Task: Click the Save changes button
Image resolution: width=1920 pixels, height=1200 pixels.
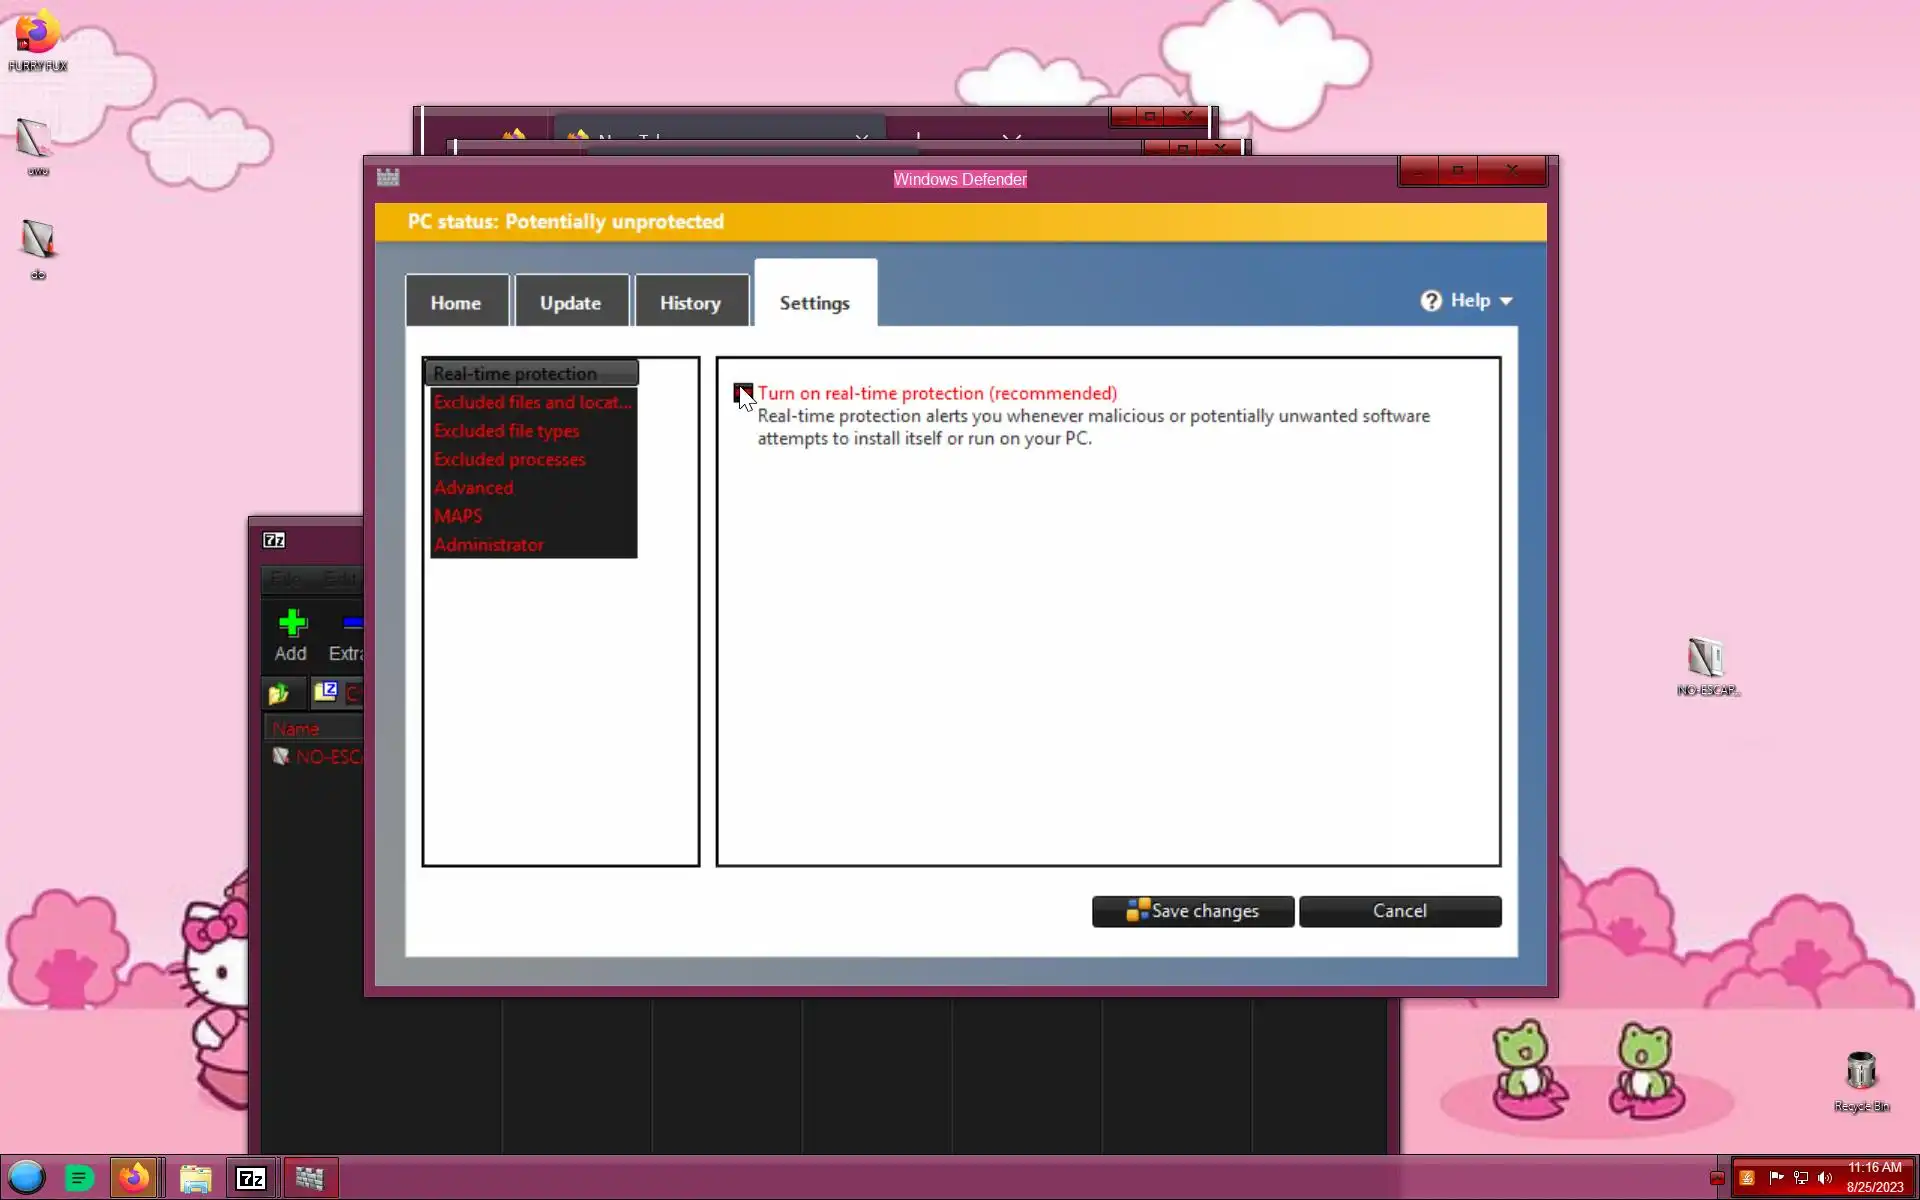Action: (1192, 911)
